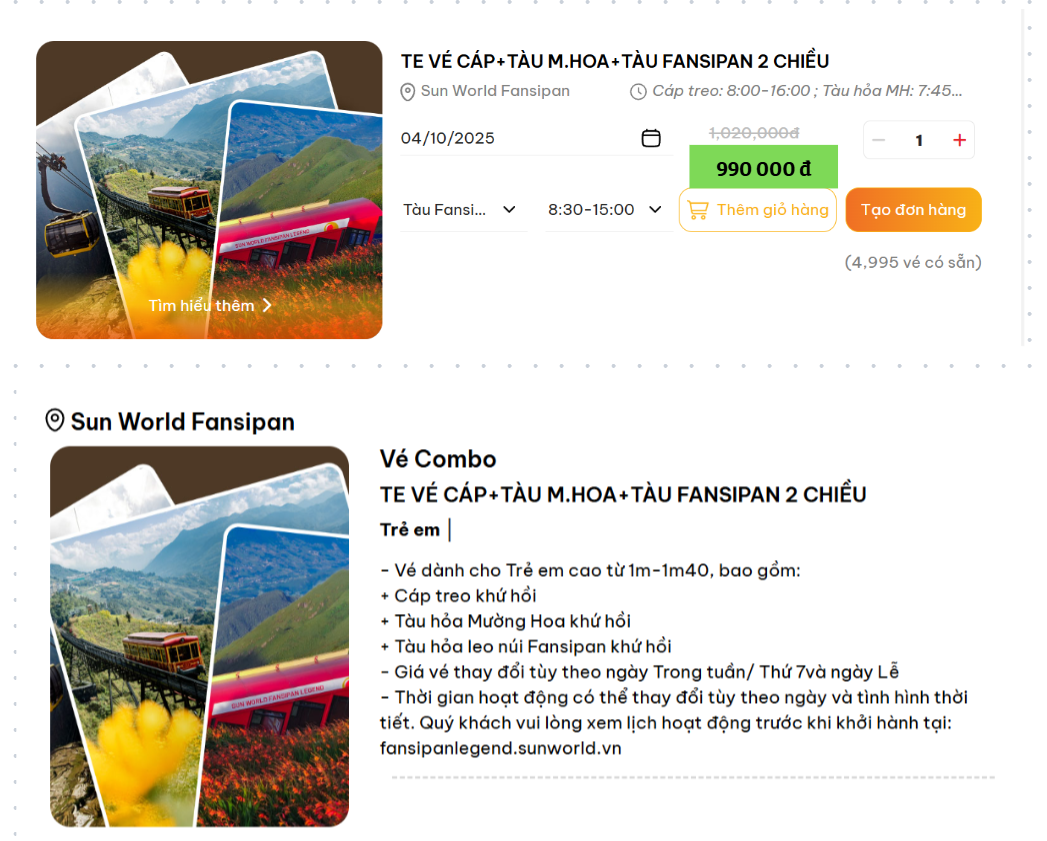Click the Vé Combo detail image
Viewport: 1047px width, 841px height.
pos(199,637)
